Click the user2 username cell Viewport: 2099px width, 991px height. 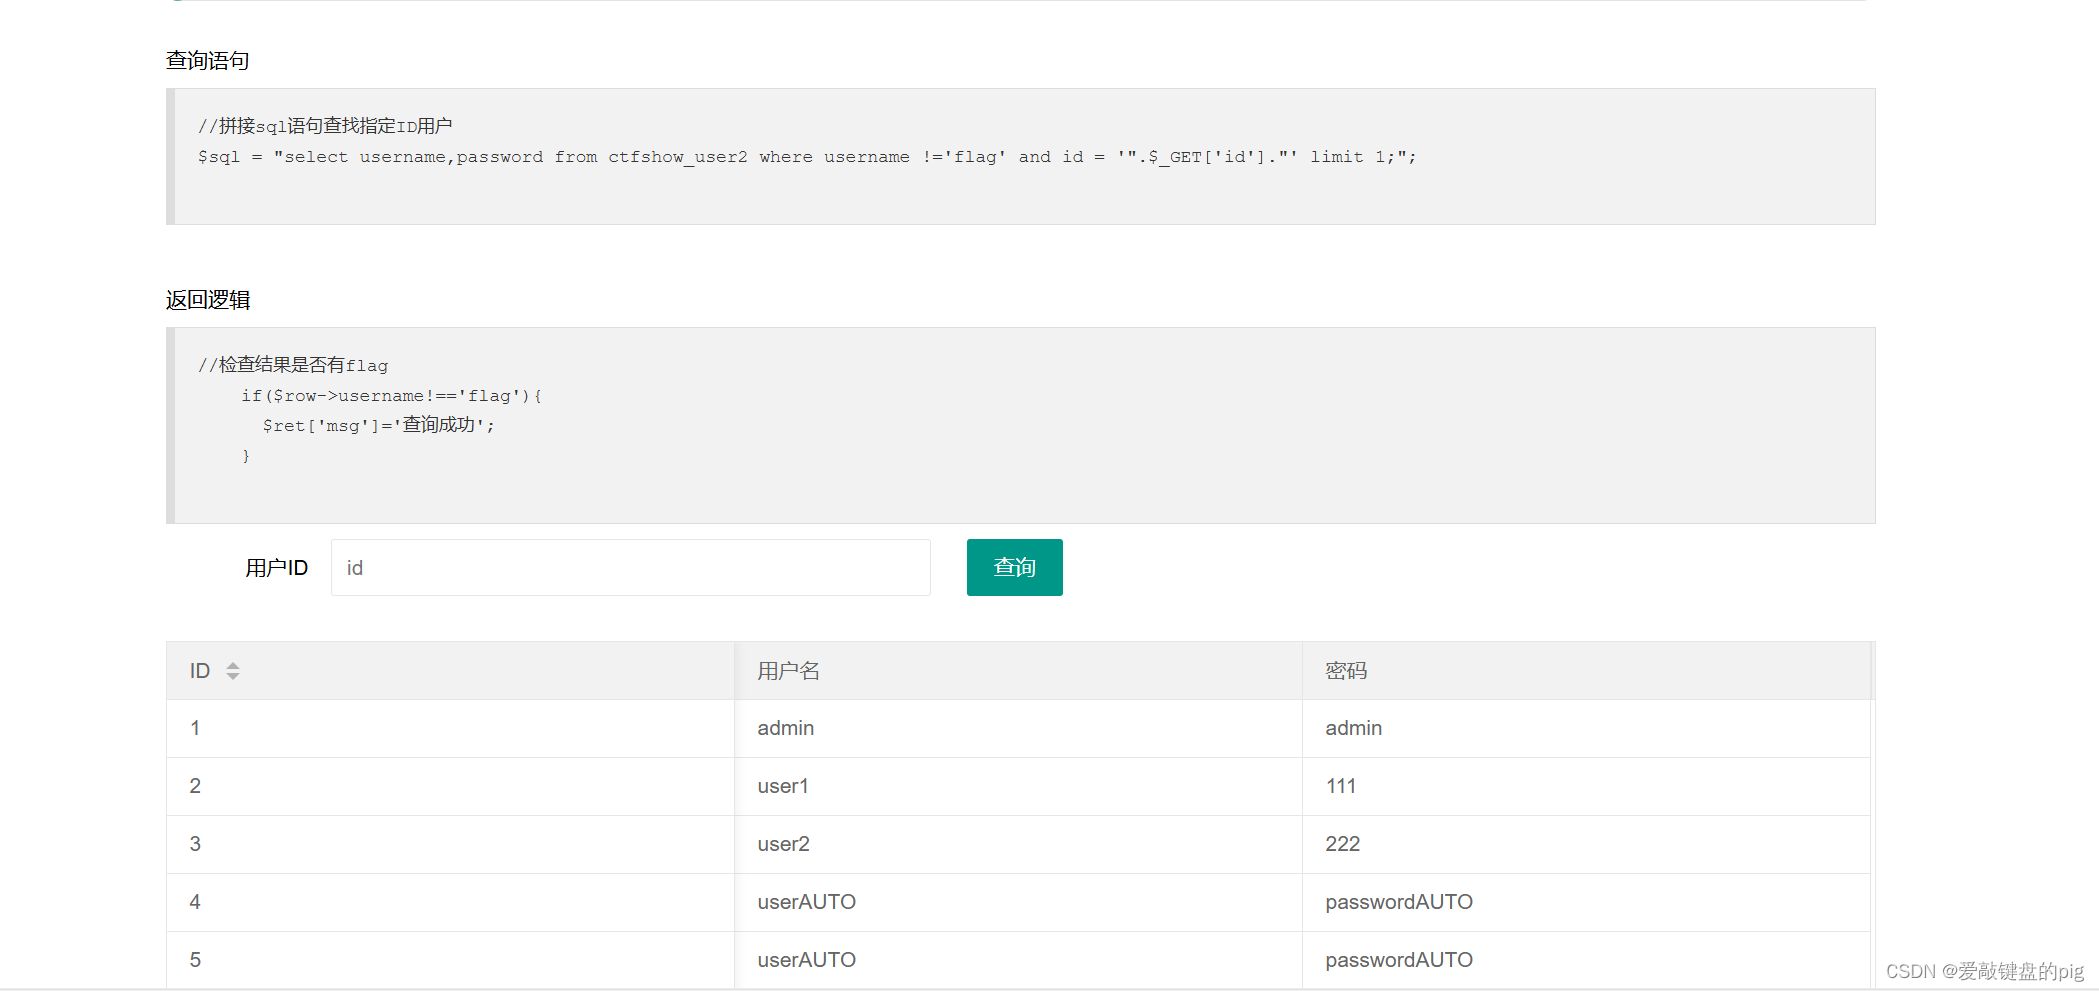[1018, 844]
